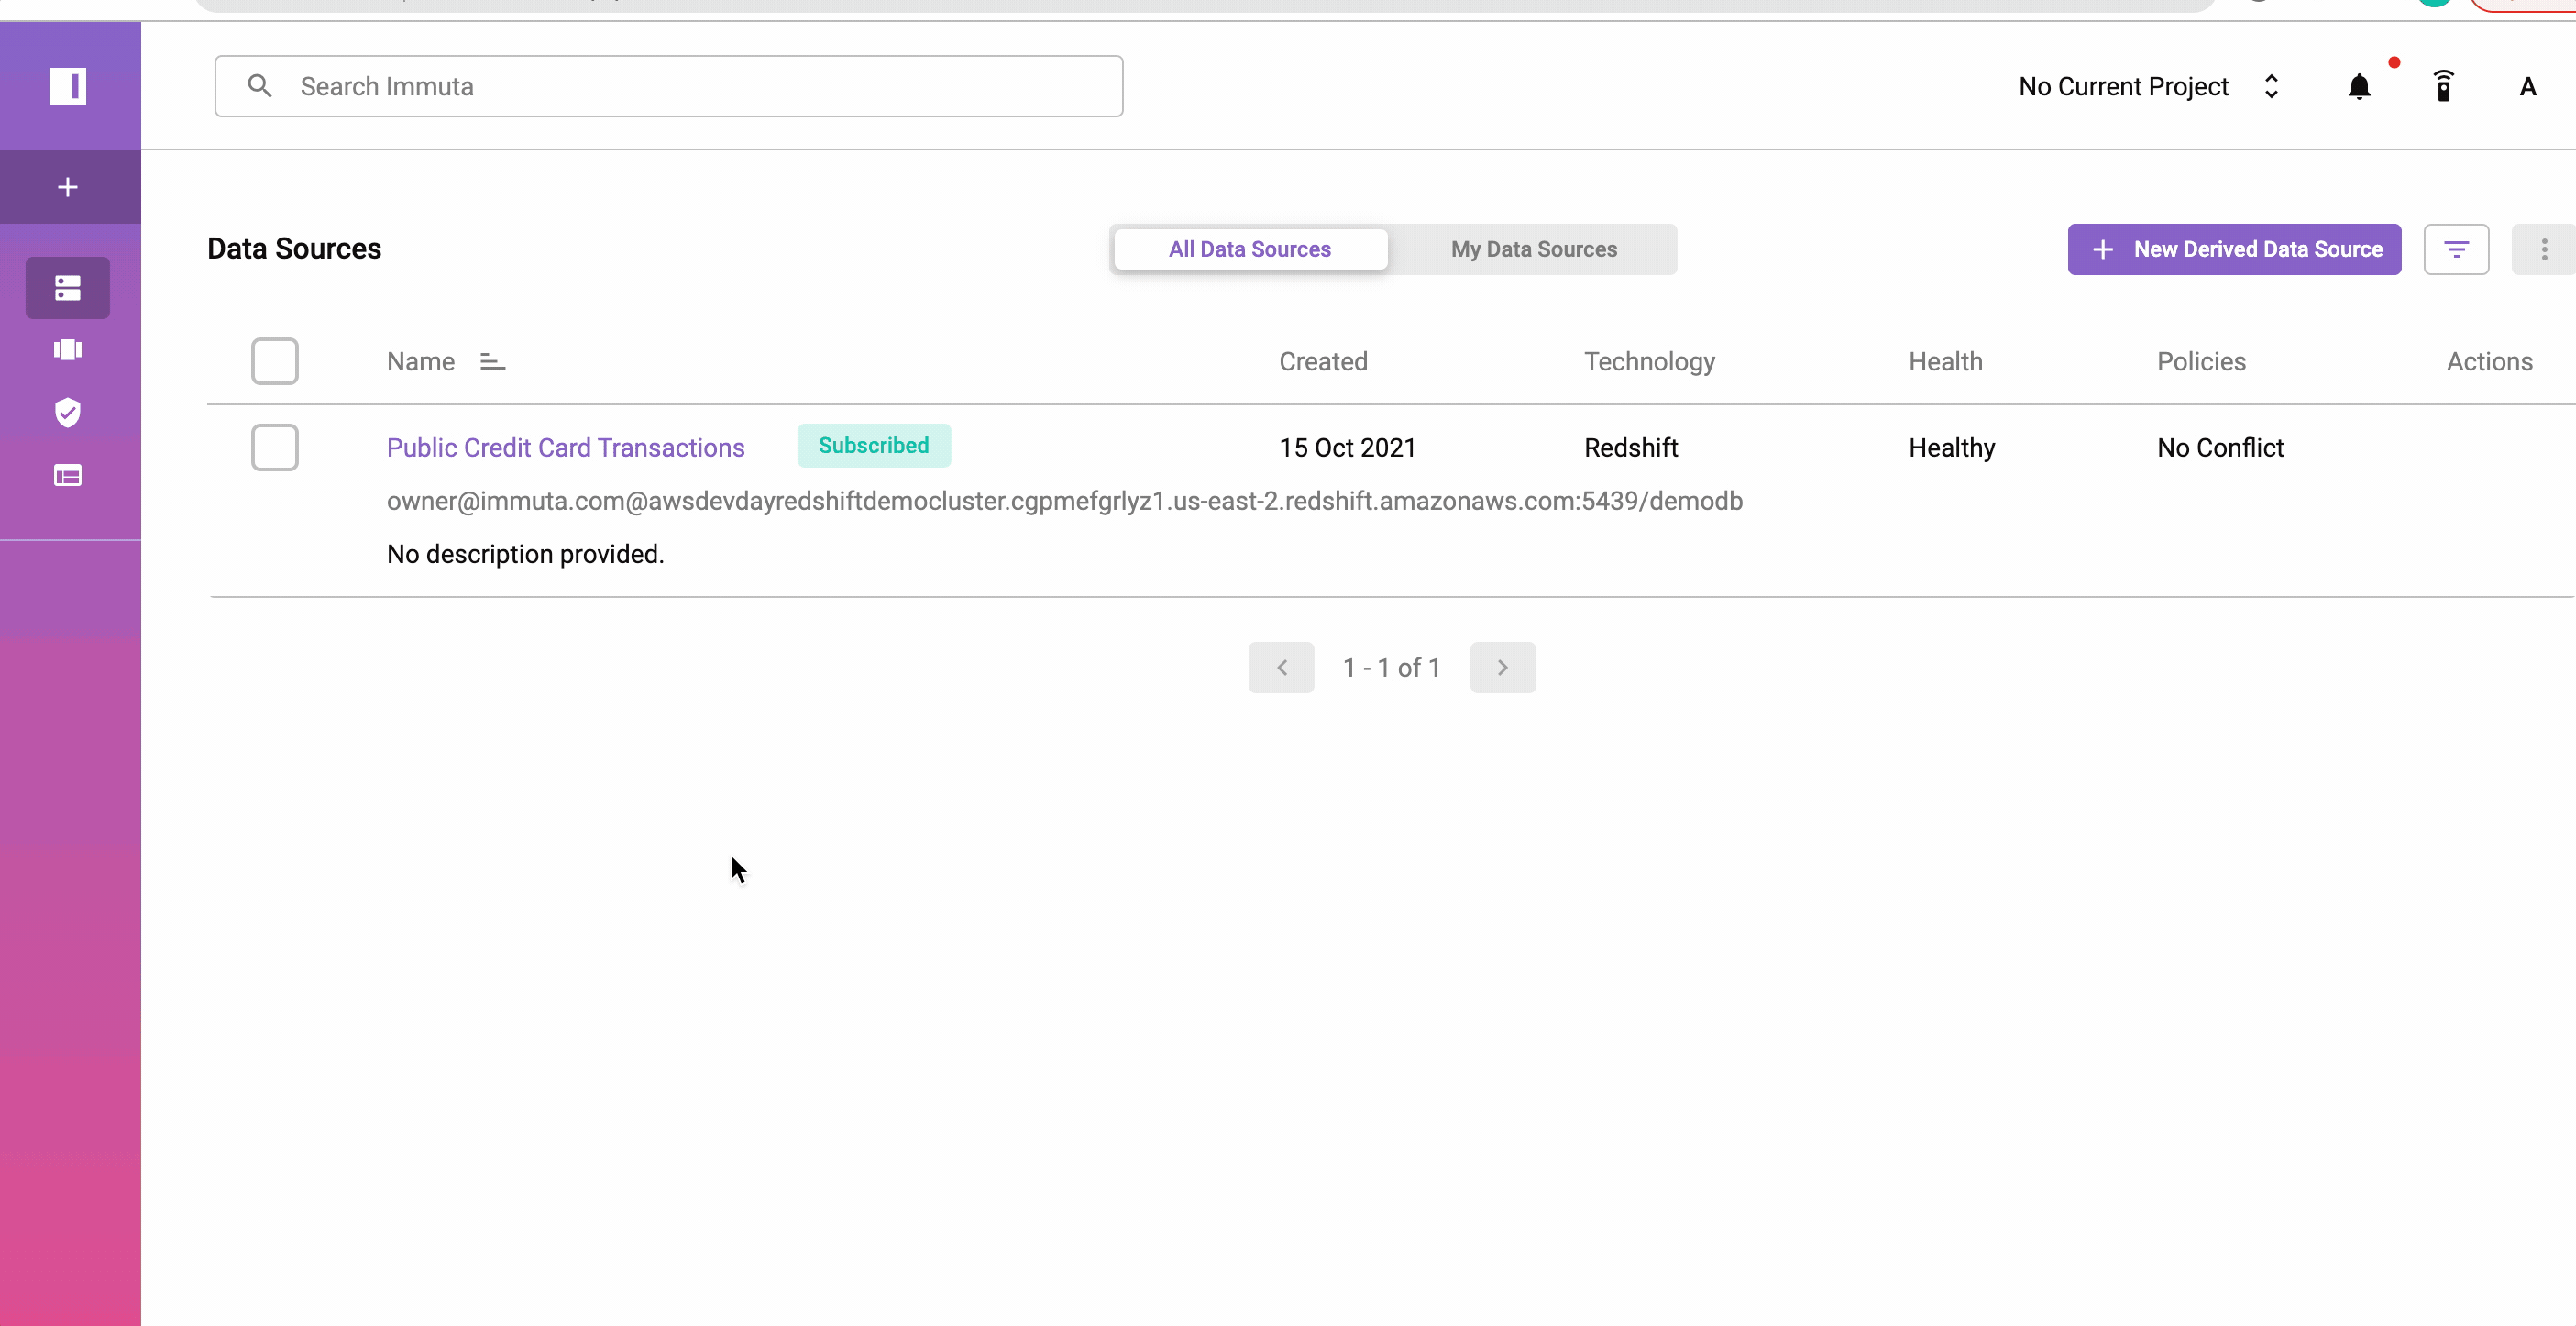Click the Policies column header

[2201, 362]
